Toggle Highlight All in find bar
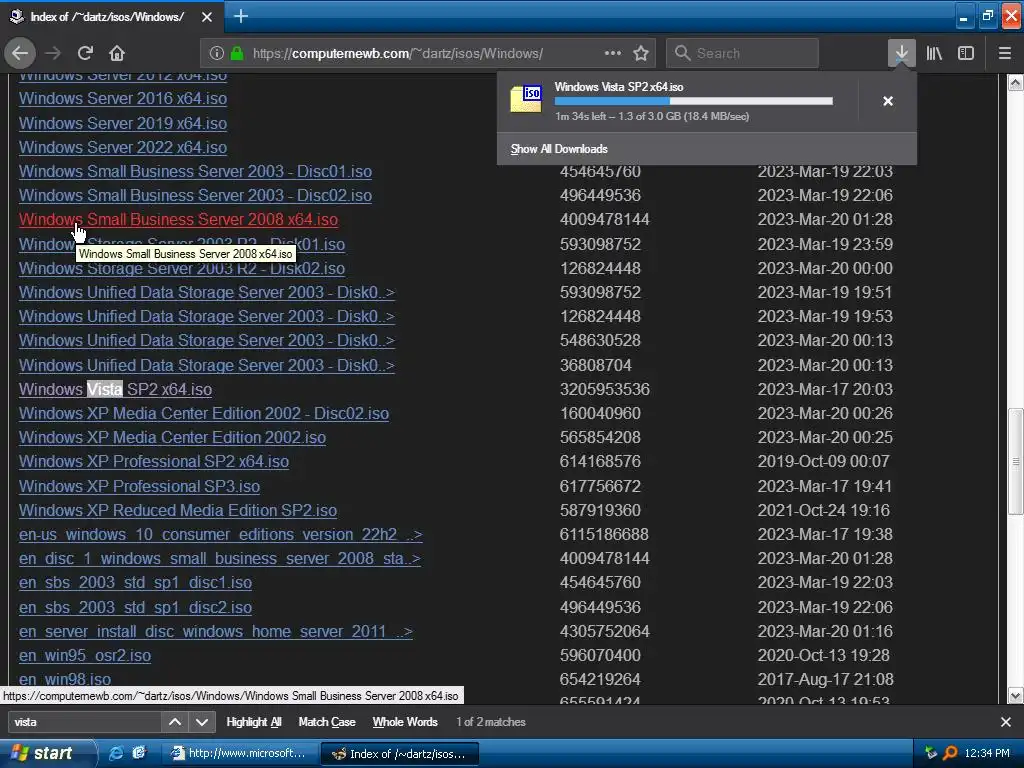 [x=254, y=722]
